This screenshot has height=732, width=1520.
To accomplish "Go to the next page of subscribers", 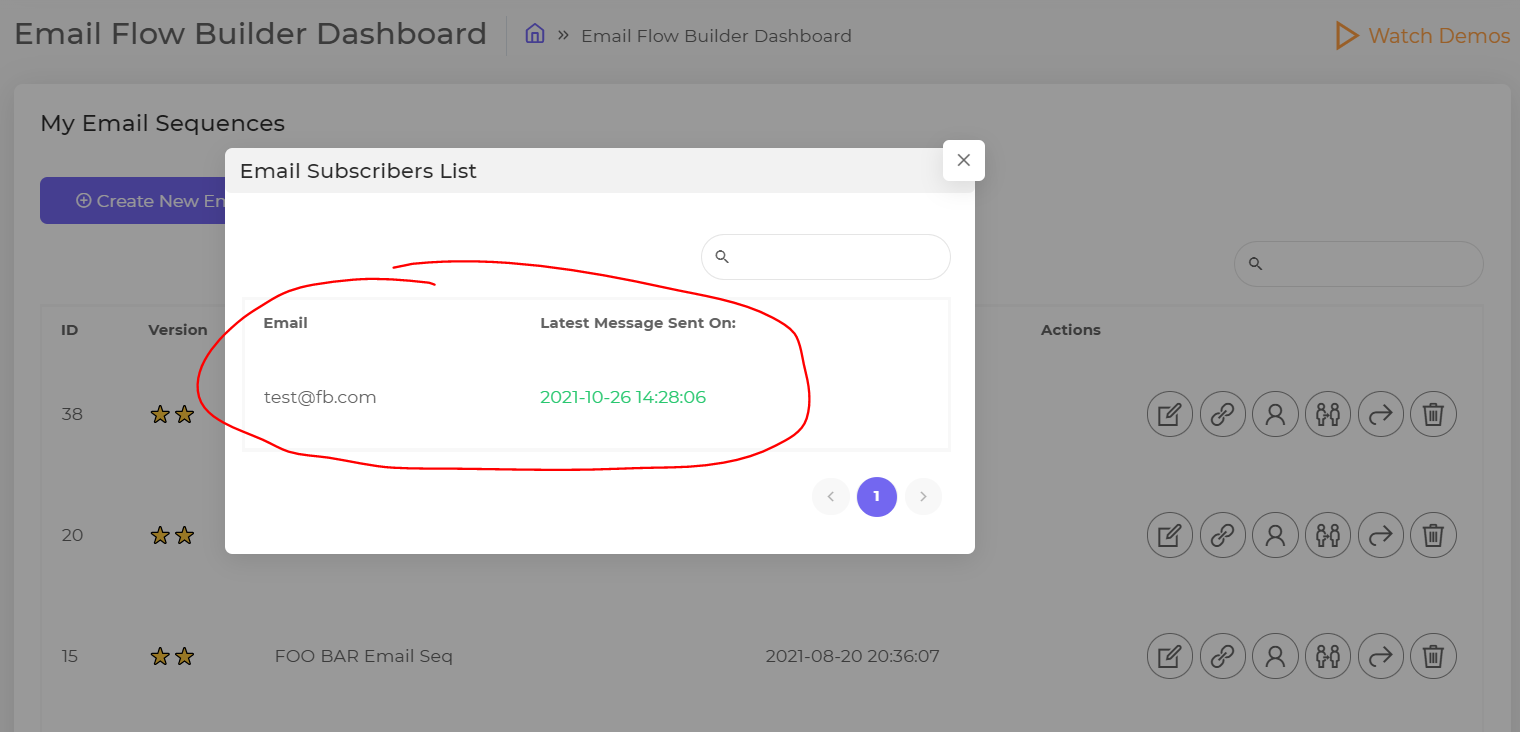I will tap(923, 497).
